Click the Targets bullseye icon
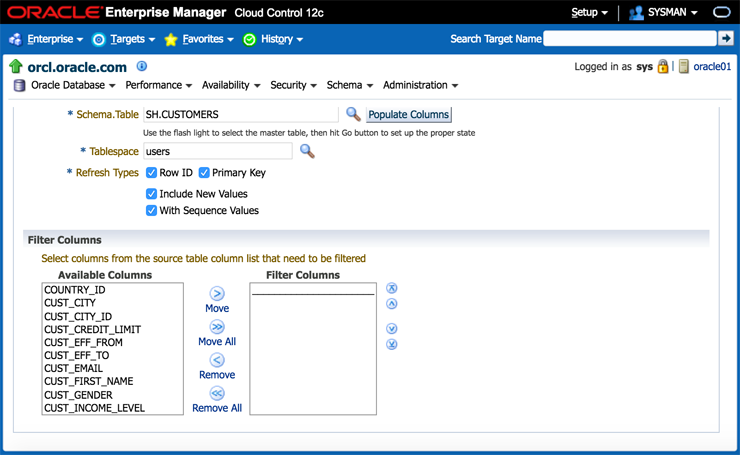This screenshot has height=455, width=740. pyautogui.click(x=99, y=40)
